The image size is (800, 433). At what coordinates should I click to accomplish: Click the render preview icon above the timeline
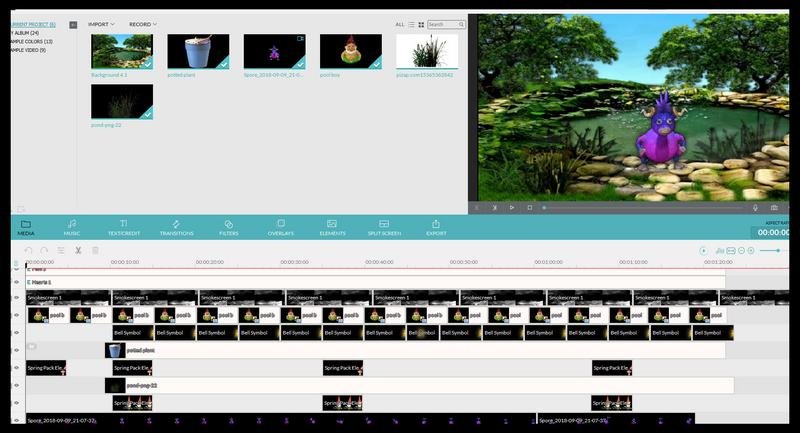point(704,250)
